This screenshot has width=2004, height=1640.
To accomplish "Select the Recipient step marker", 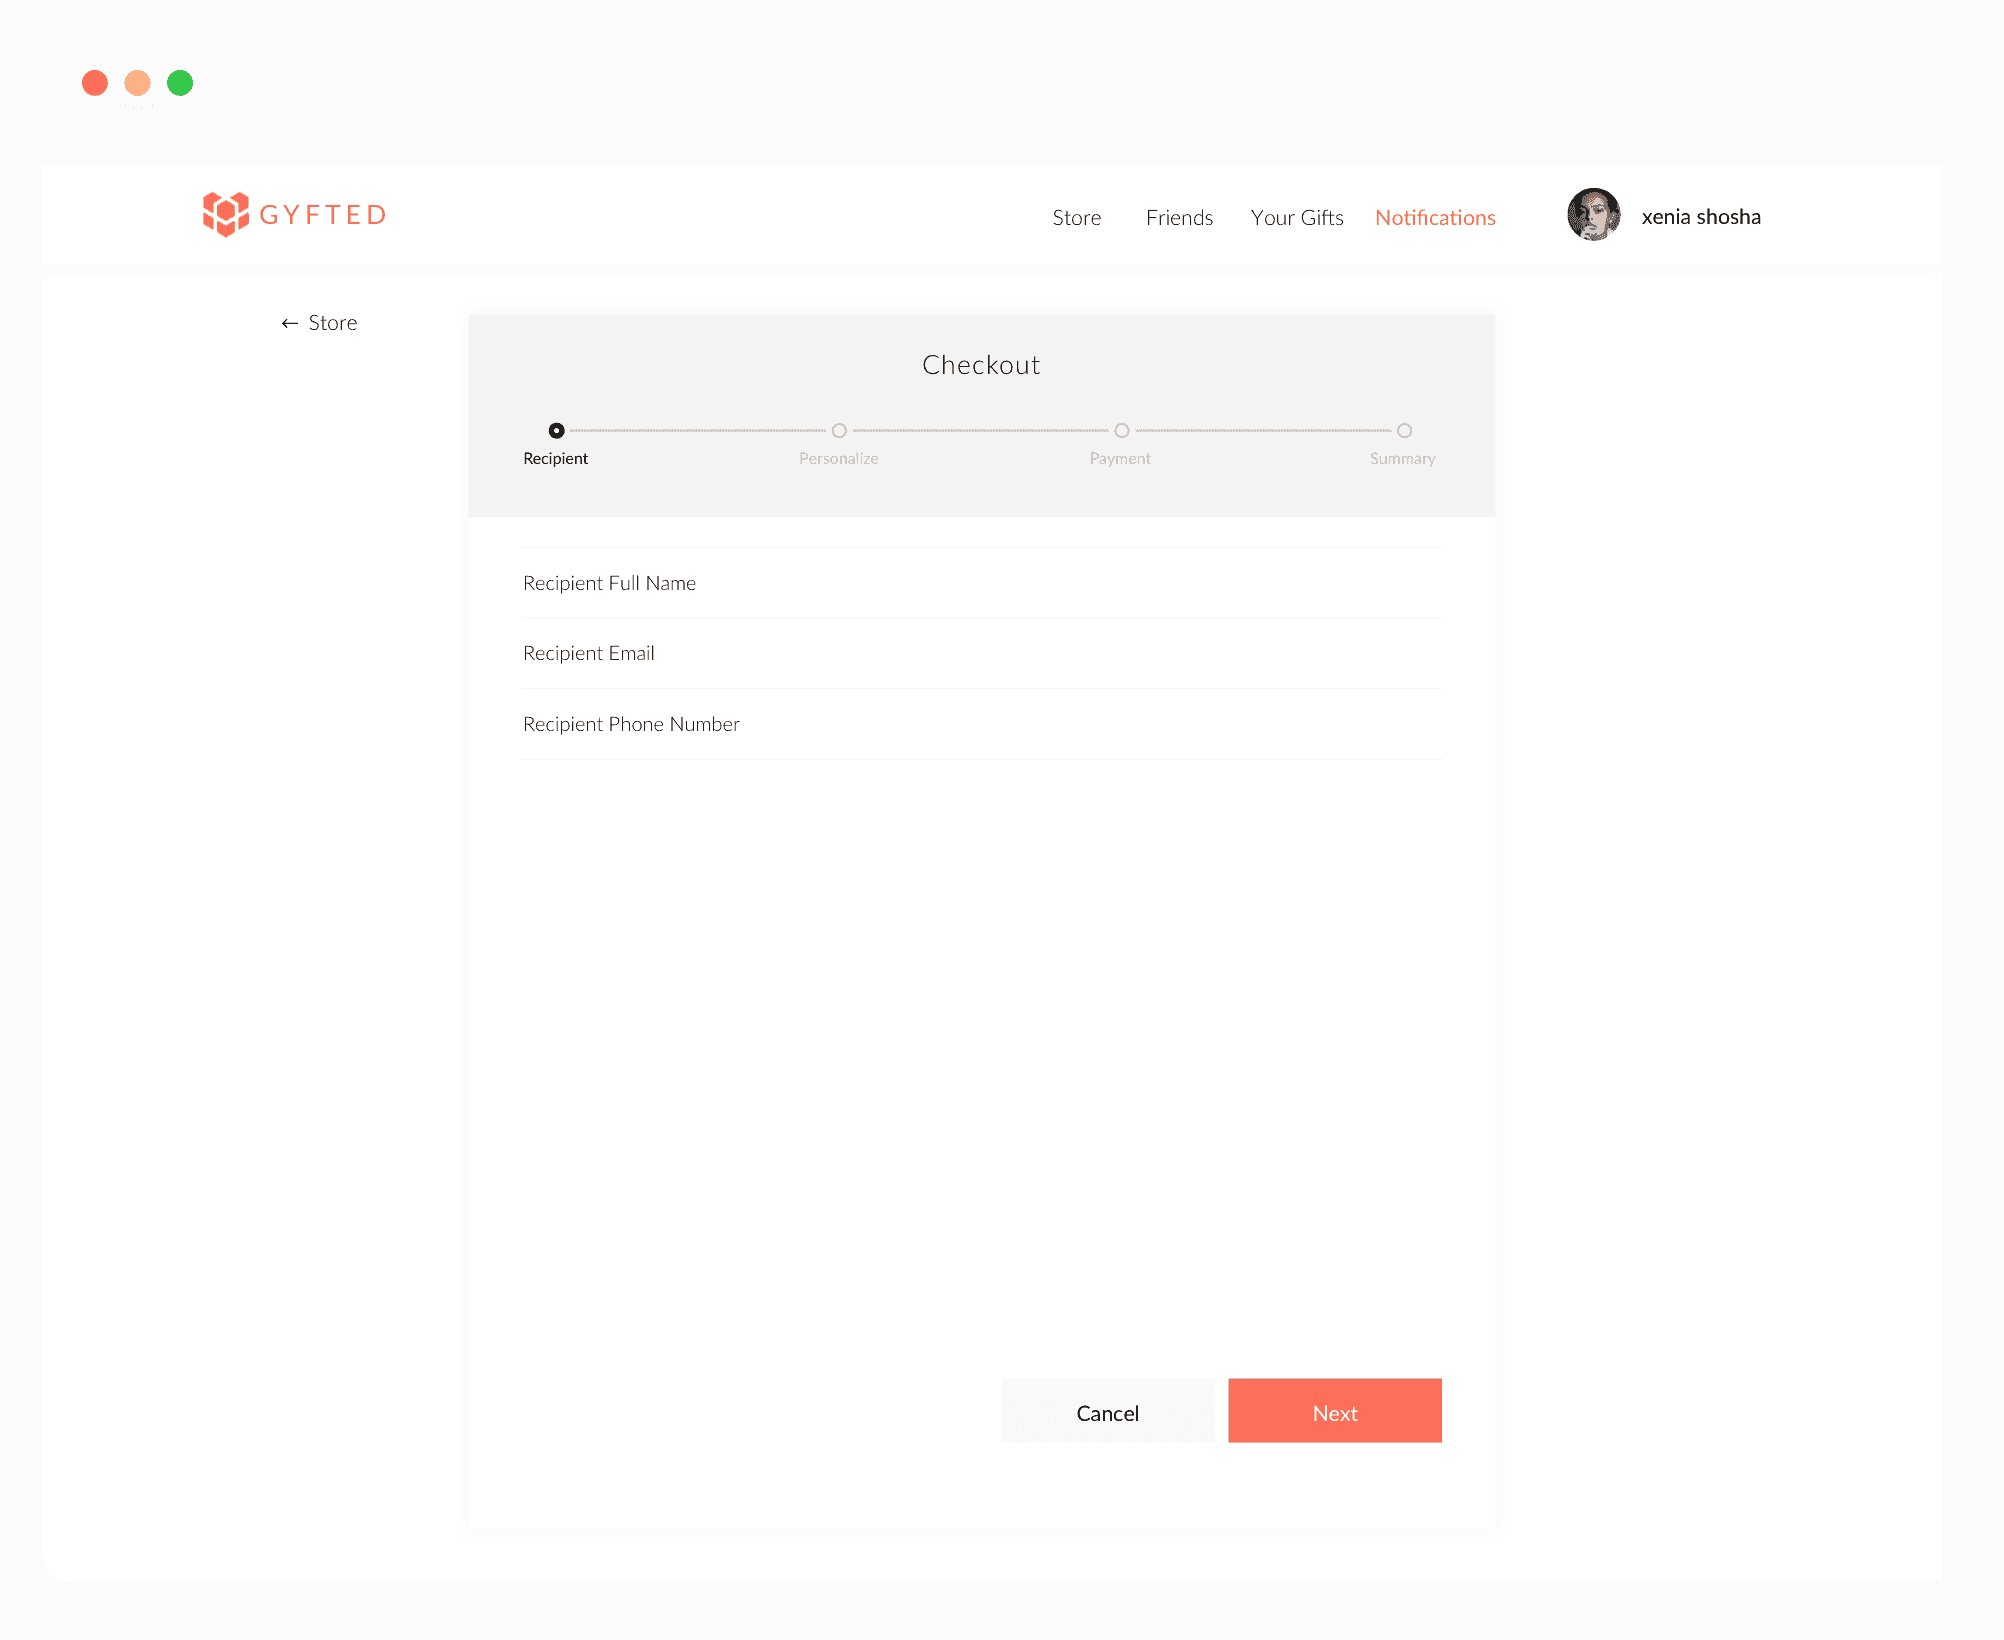I will (x=557, y=431).
